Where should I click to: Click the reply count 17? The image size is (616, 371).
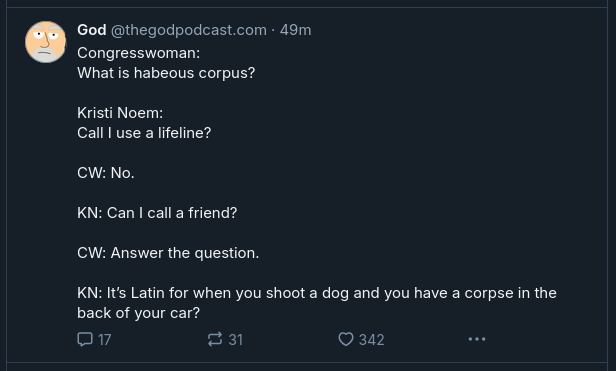tap(104, 340)
